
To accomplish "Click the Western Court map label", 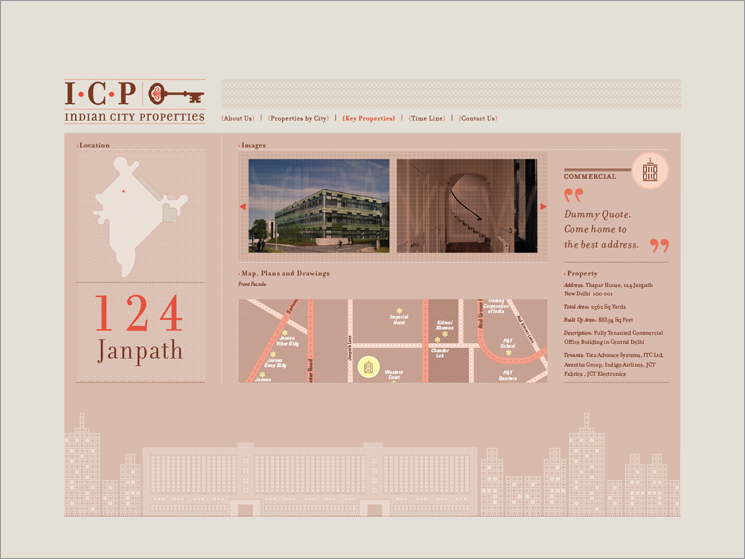I will pos(394,375).
